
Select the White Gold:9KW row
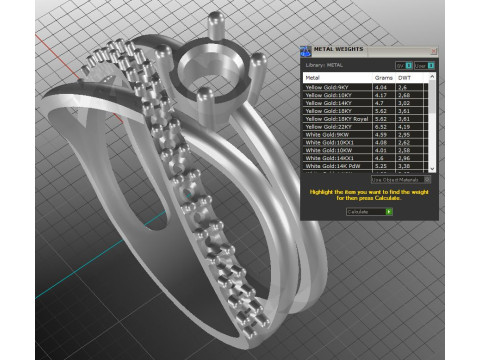click(x=365, y=135)
